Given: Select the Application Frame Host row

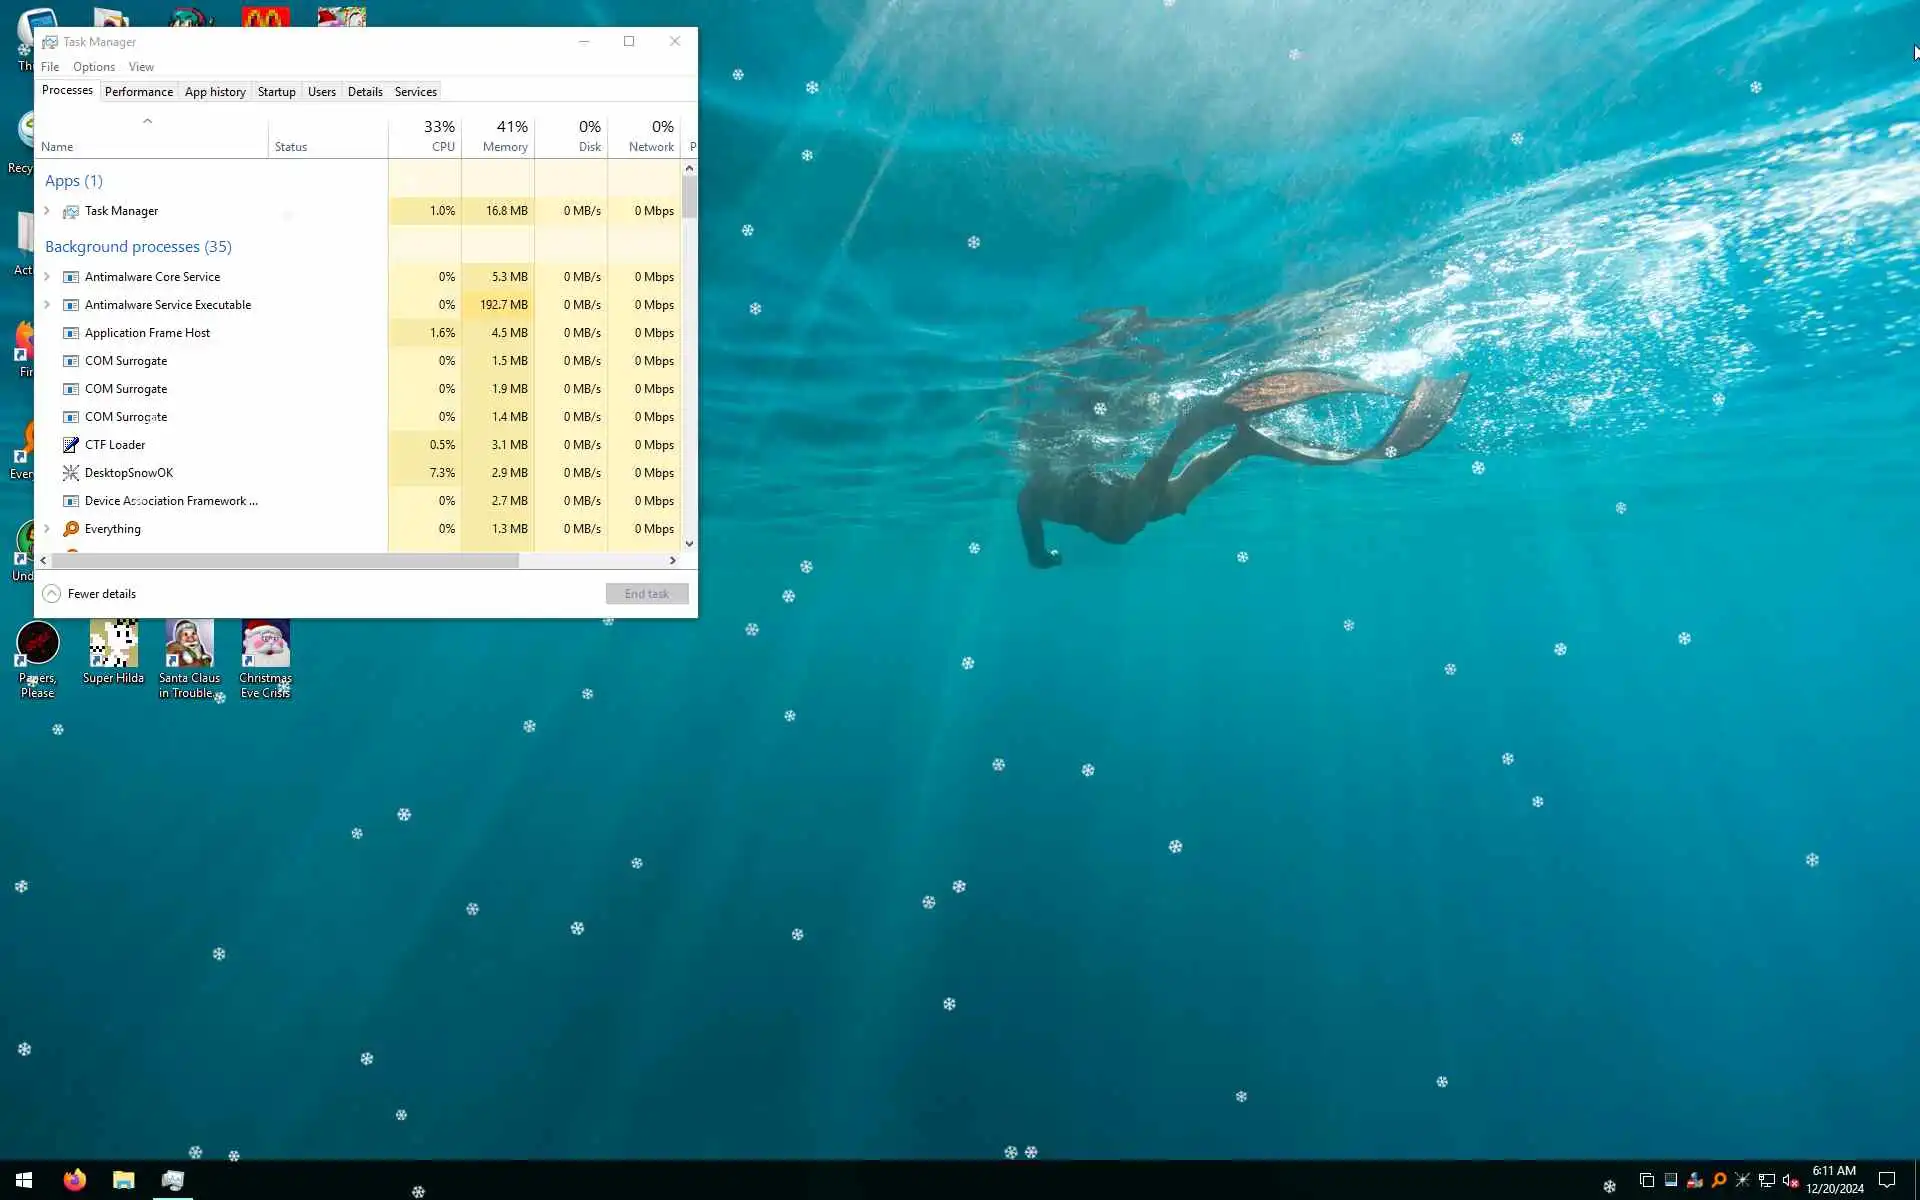Looking at the screenshot, I should pyautogui.click(x=147, y=333).
